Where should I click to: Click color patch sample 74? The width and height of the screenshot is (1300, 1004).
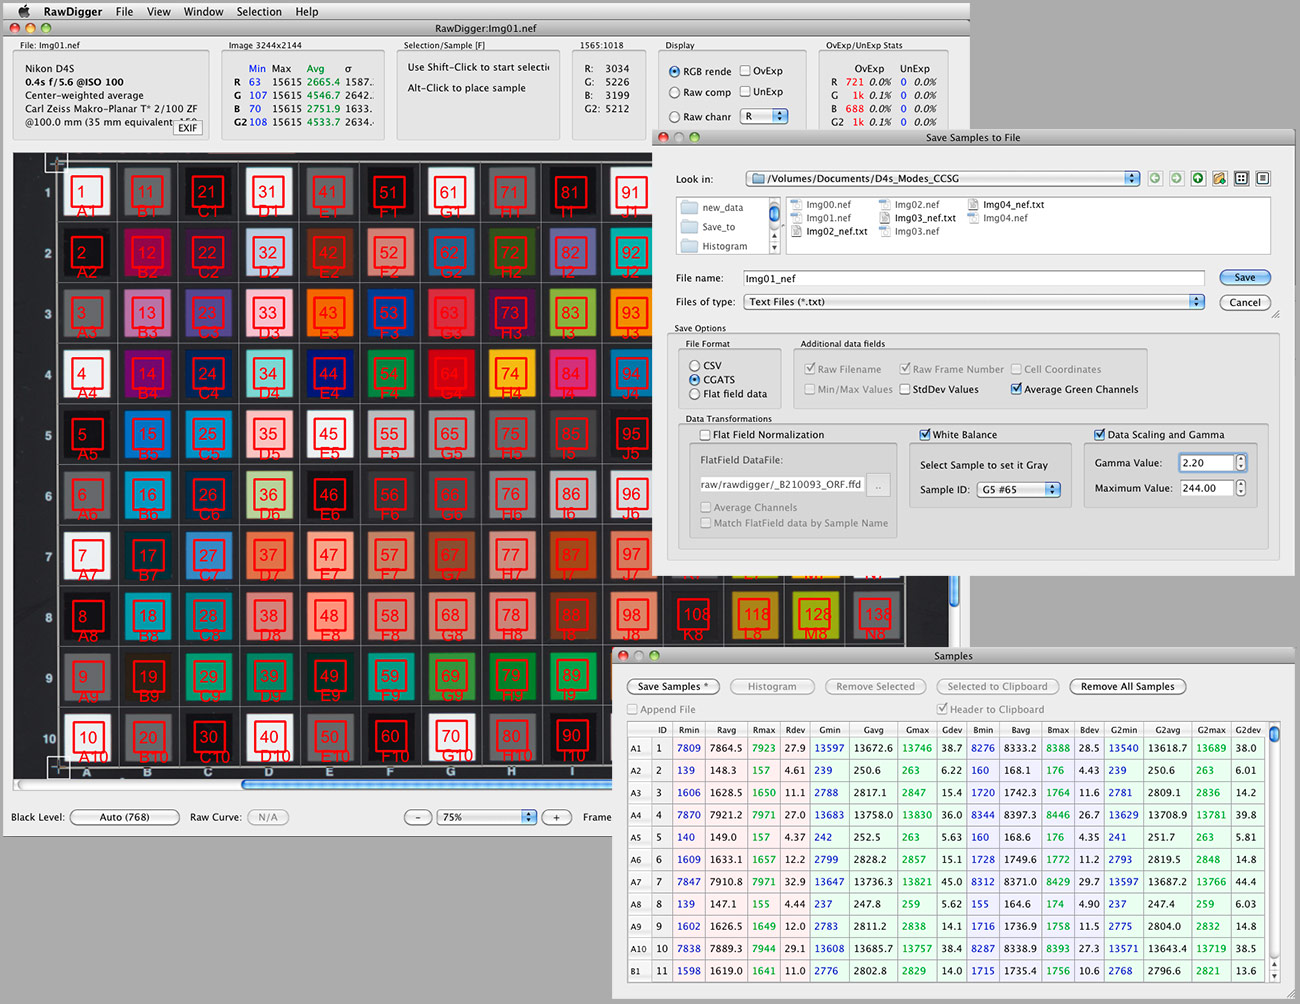(510, 374)
